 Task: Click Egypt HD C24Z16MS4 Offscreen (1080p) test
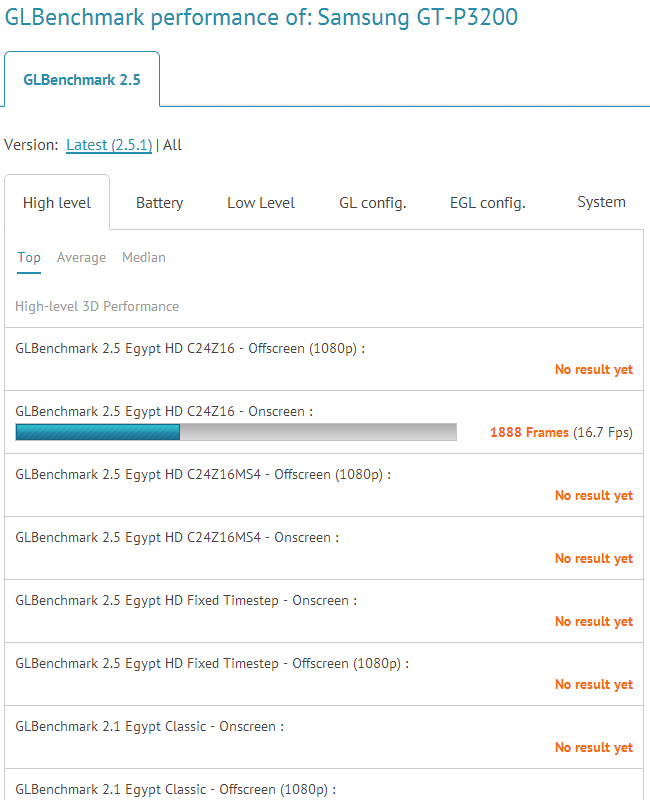tap(203, 475)
